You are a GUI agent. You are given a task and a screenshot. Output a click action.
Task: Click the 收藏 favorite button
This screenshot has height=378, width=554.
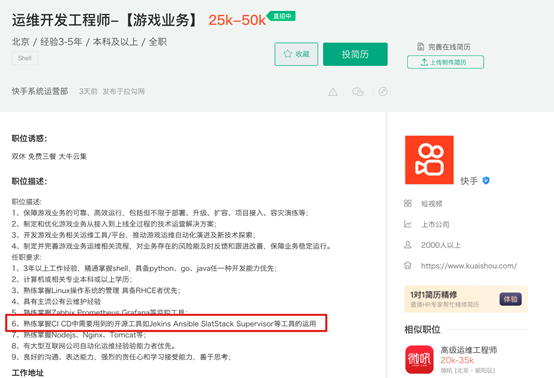[296, 54]
